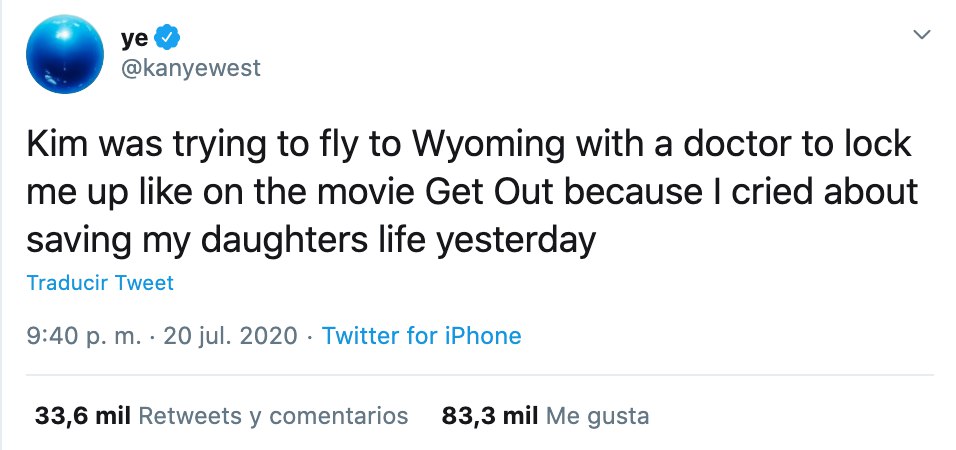Visit the @kanyewest handle link
Viewport: 956px width, 450px height.
coord(191,68)
